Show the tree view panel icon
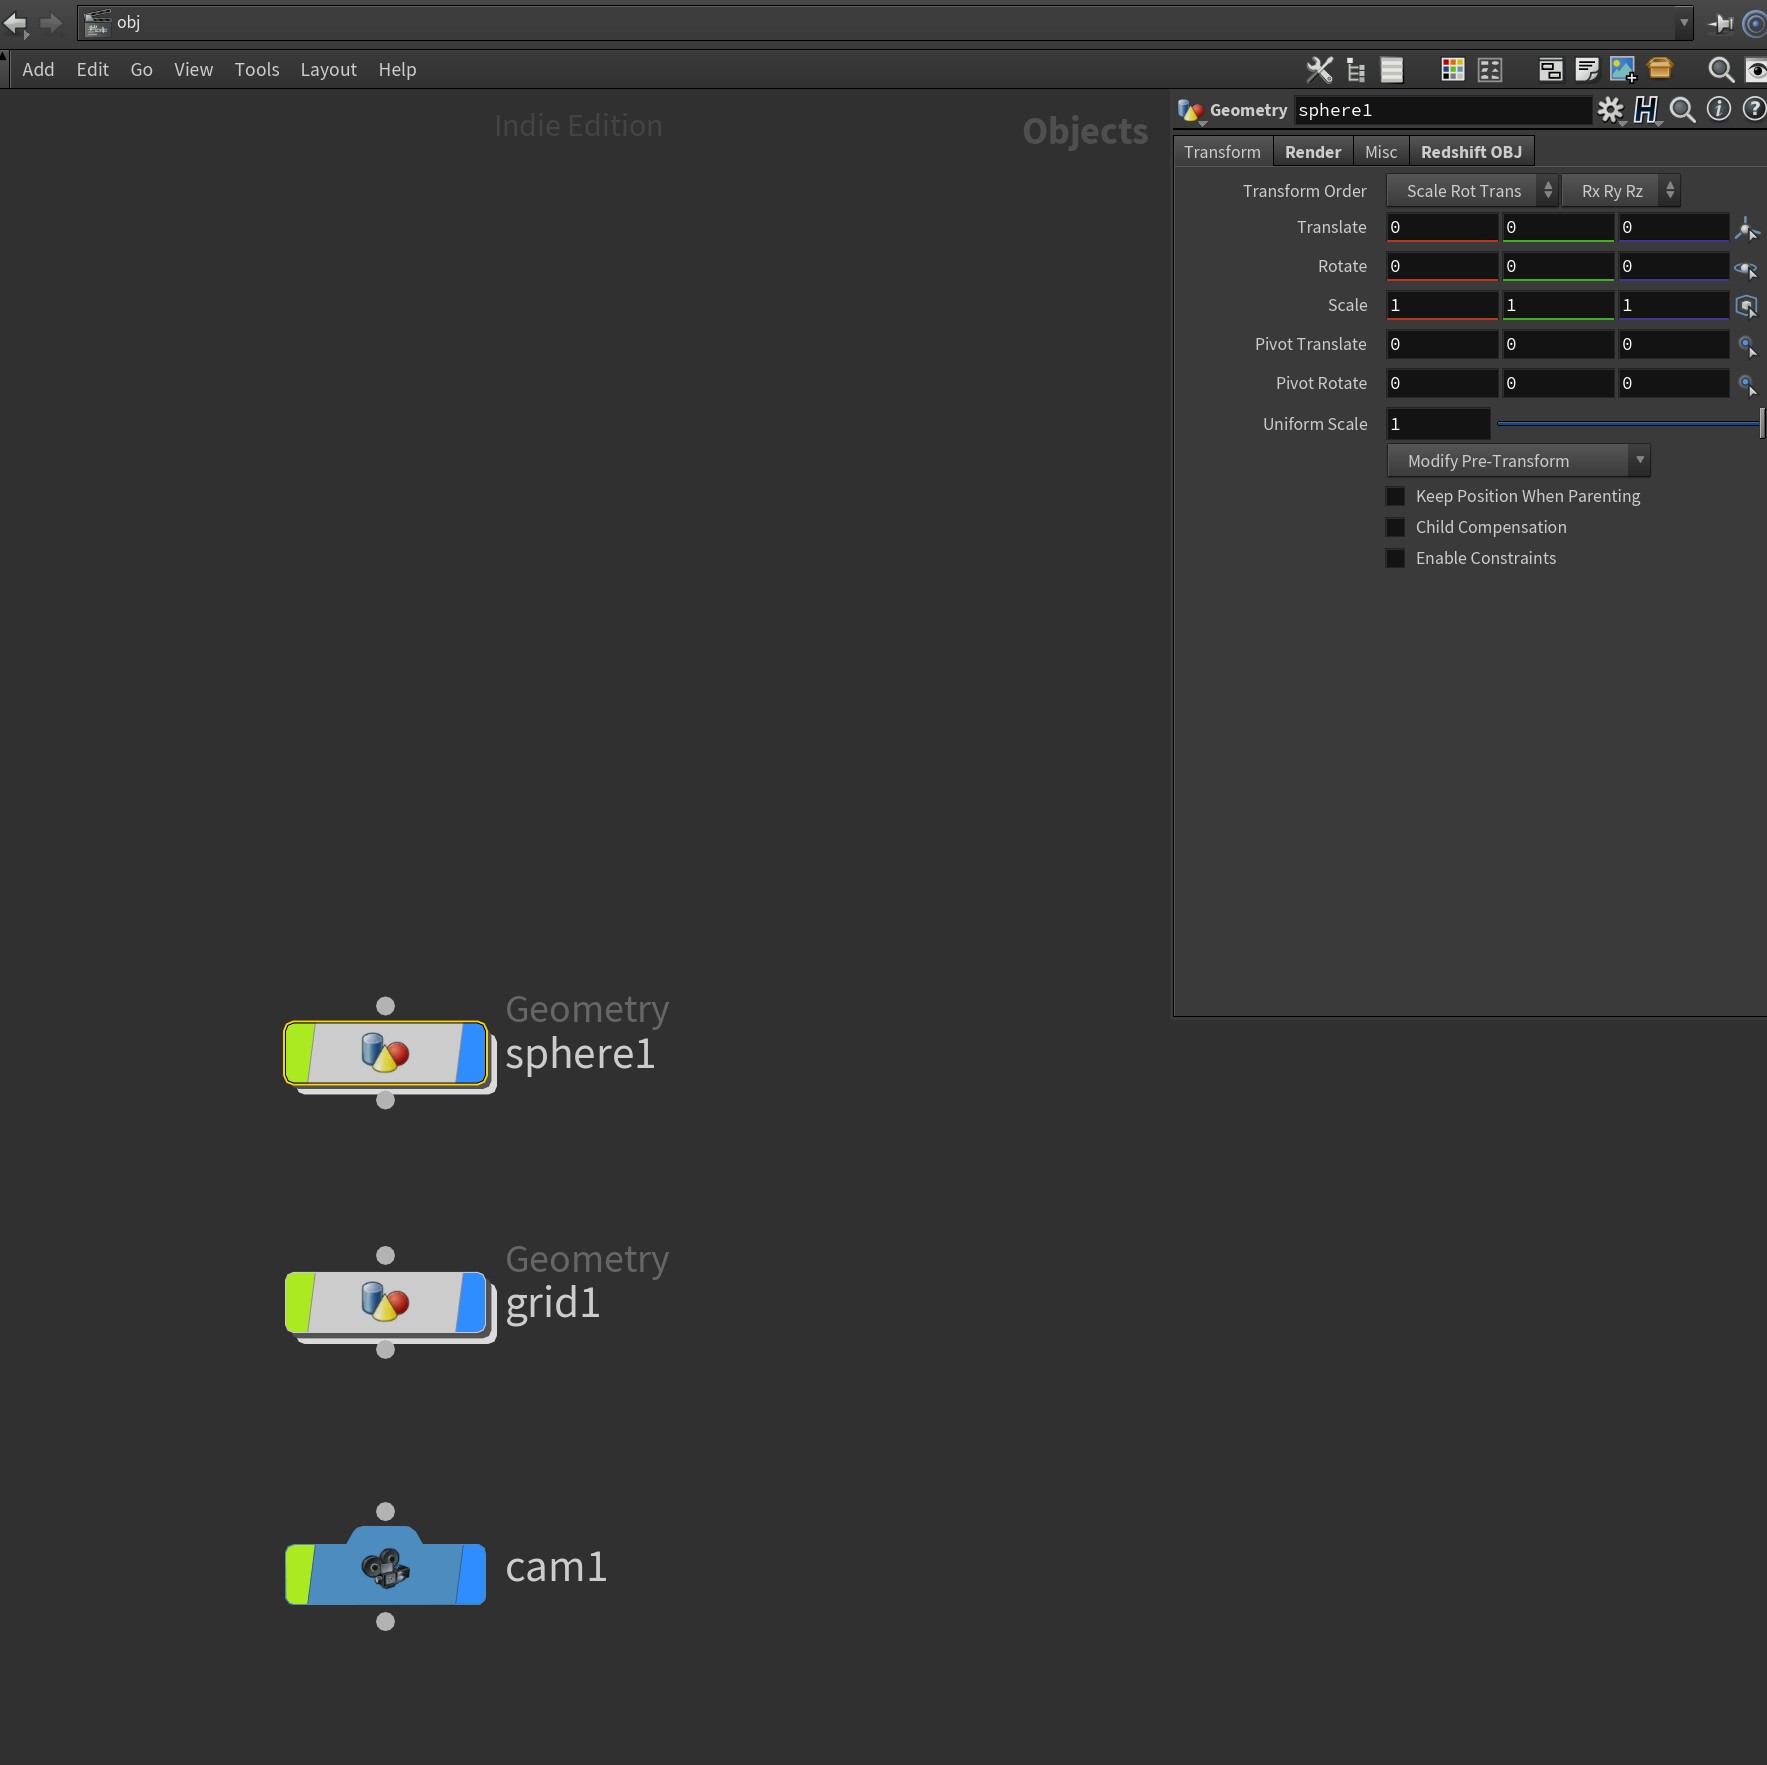1767x1765 pixels. pyautogui.click(x=1356, y=69)
